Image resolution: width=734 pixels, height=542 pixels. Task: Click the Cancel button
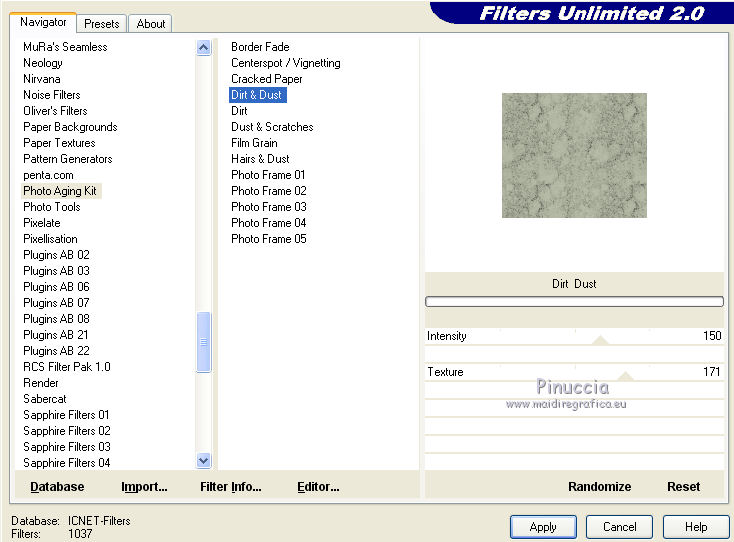[619, 527]
